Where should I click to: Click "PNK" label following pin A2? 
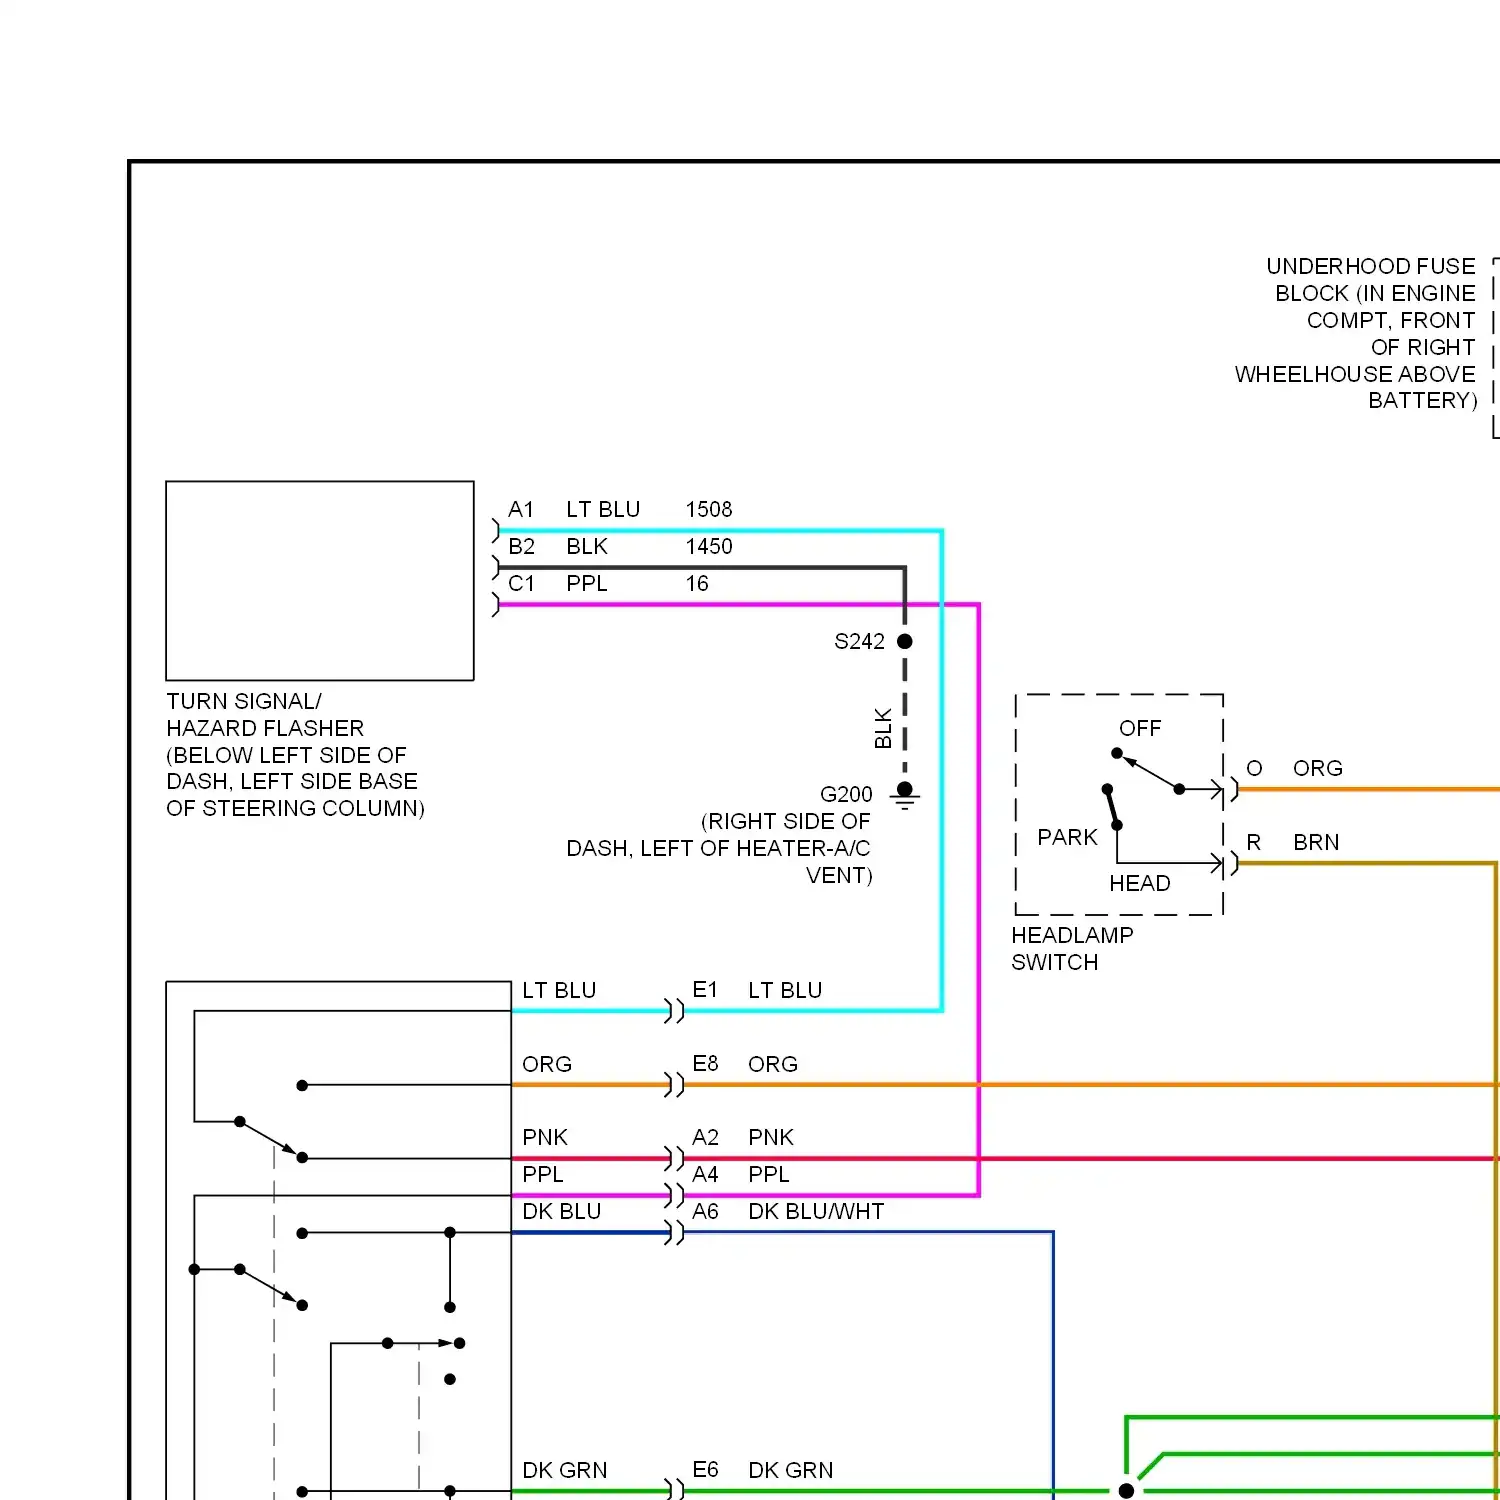771,1138
